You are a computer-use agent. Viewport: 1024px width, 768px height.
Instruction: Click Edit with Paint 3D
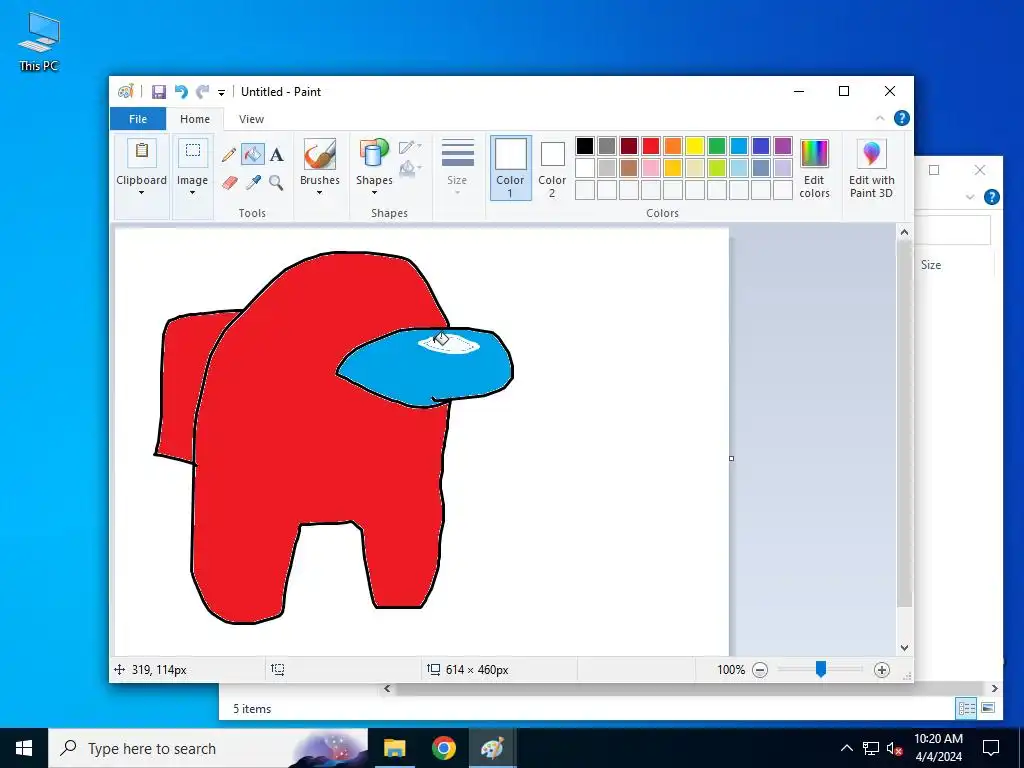871,168
